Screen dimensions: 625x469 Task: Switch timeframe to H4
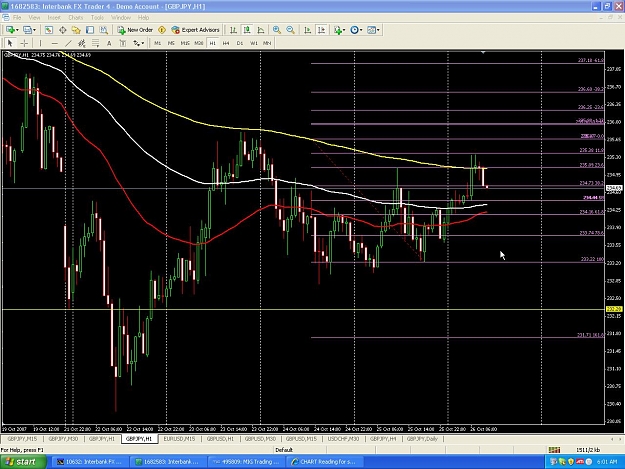pos(226,43)
